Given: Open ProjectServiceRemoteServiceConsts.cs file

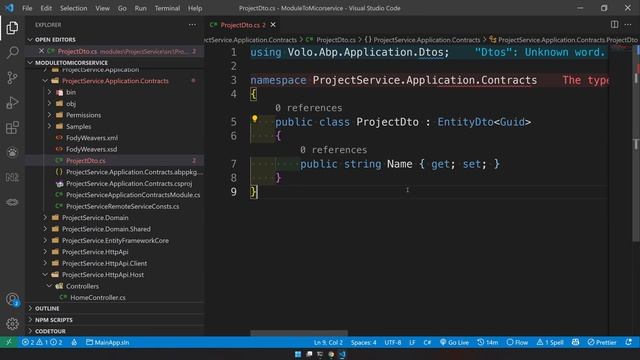Looking at the screenshot, I should (x=115, y=207).
